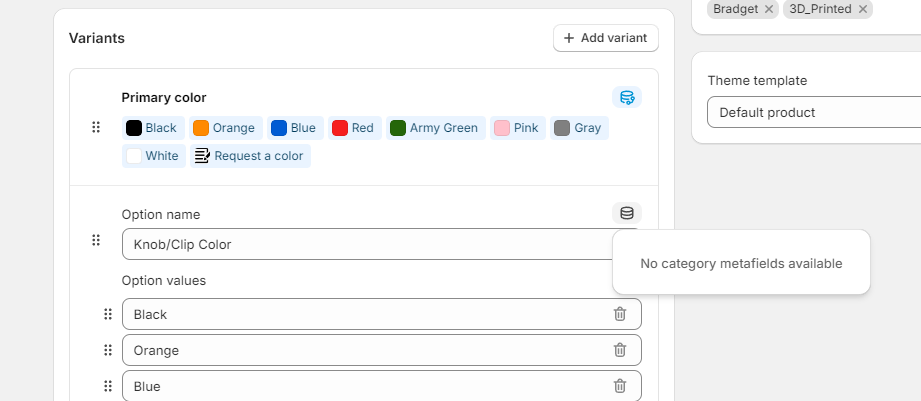Remove the Bradget tag
This screenshot has height=401, width=921.
769,9
